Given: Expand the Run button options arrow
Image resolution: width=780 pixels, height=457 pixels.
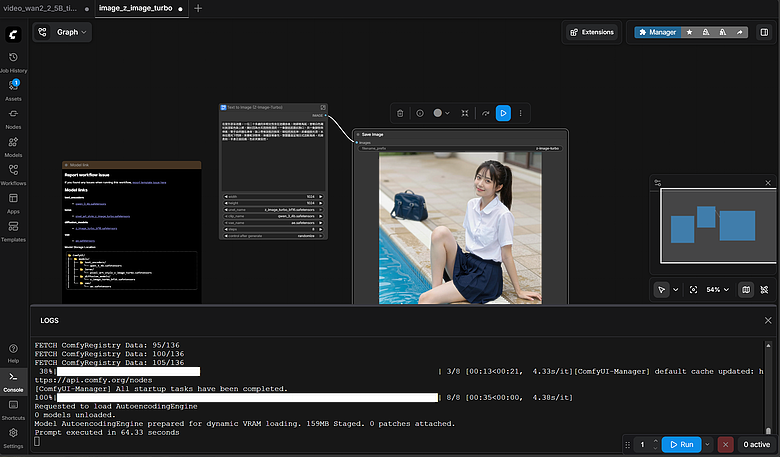Looking at the screenshot, I should pos(706,444).
